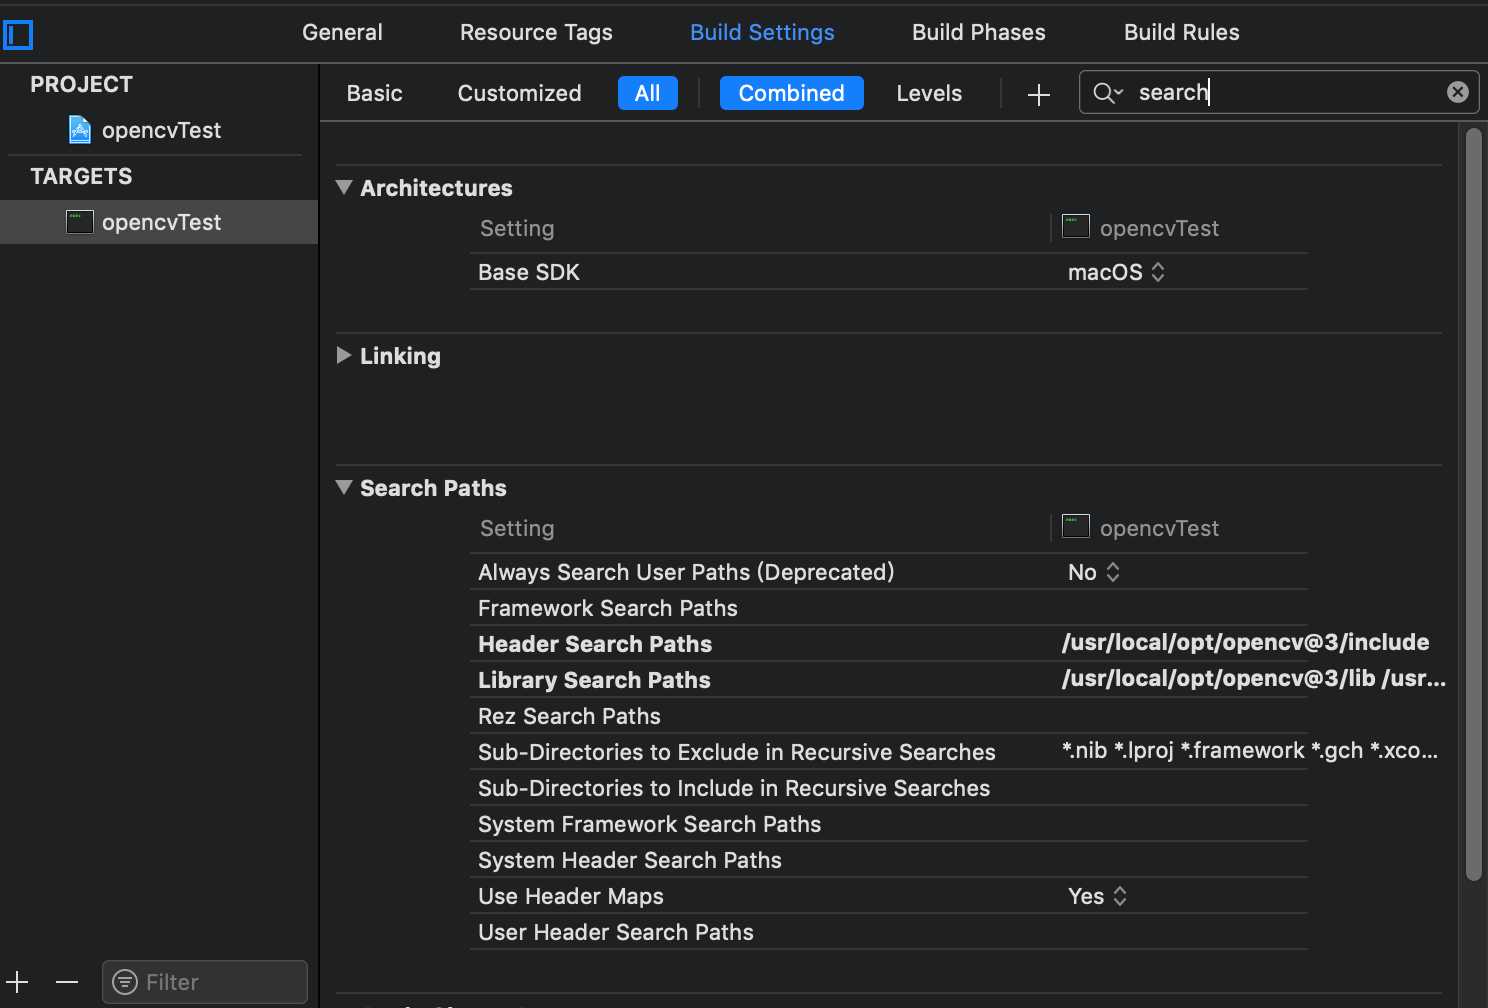Select opencvTest target in sidebar
This screenshot has height=1008, width=1488.
point(159,222)
